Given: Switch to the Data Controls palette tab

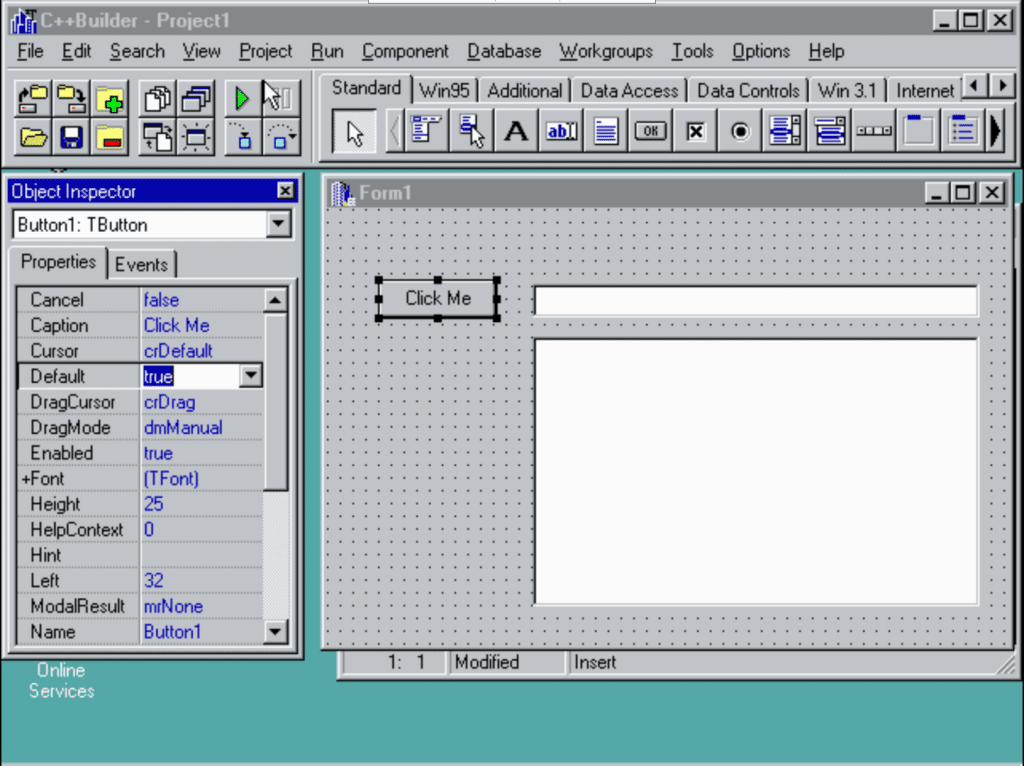Looking at the screenshot, I should tap(748, 91).
